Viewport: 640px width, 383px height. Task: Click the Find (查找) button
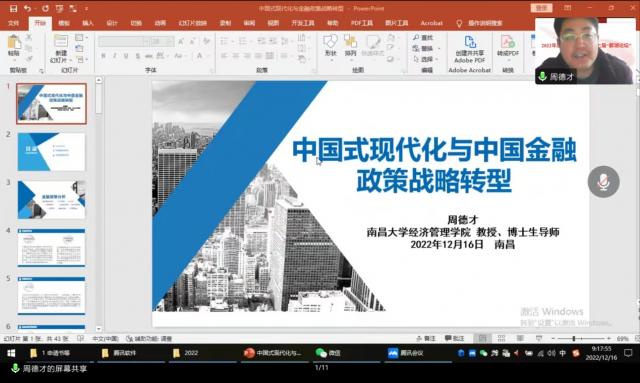423,38
